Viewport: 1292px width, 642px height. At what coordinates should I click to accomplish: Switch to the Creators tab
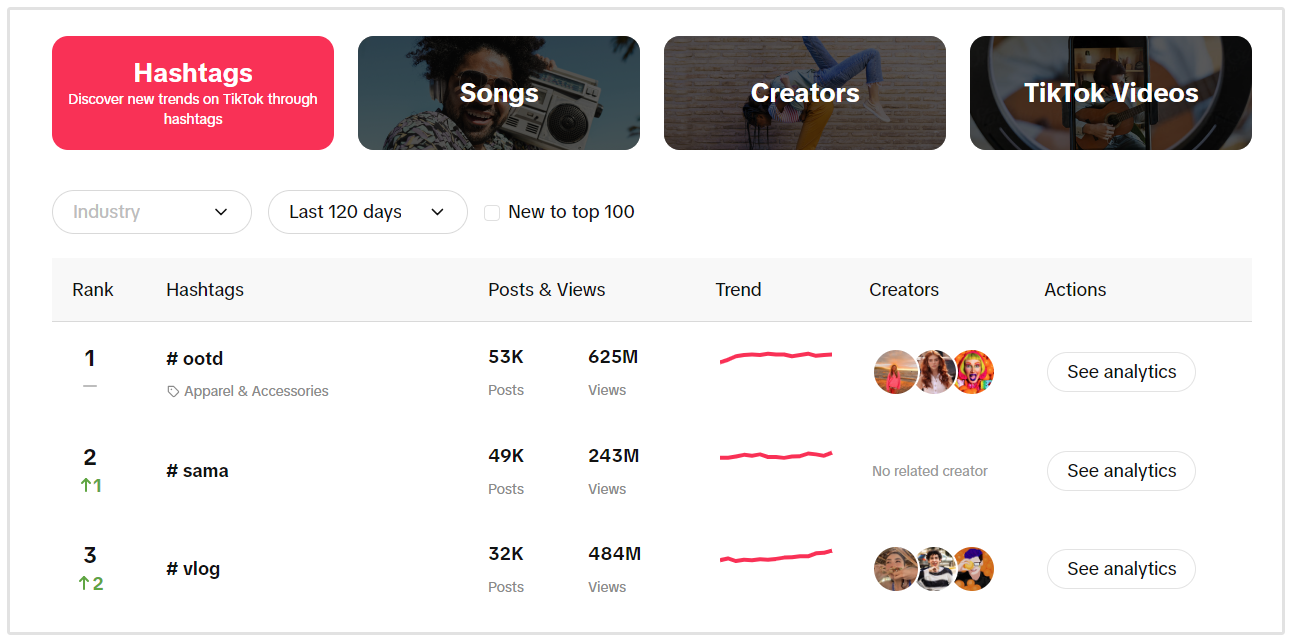point(804,92)
